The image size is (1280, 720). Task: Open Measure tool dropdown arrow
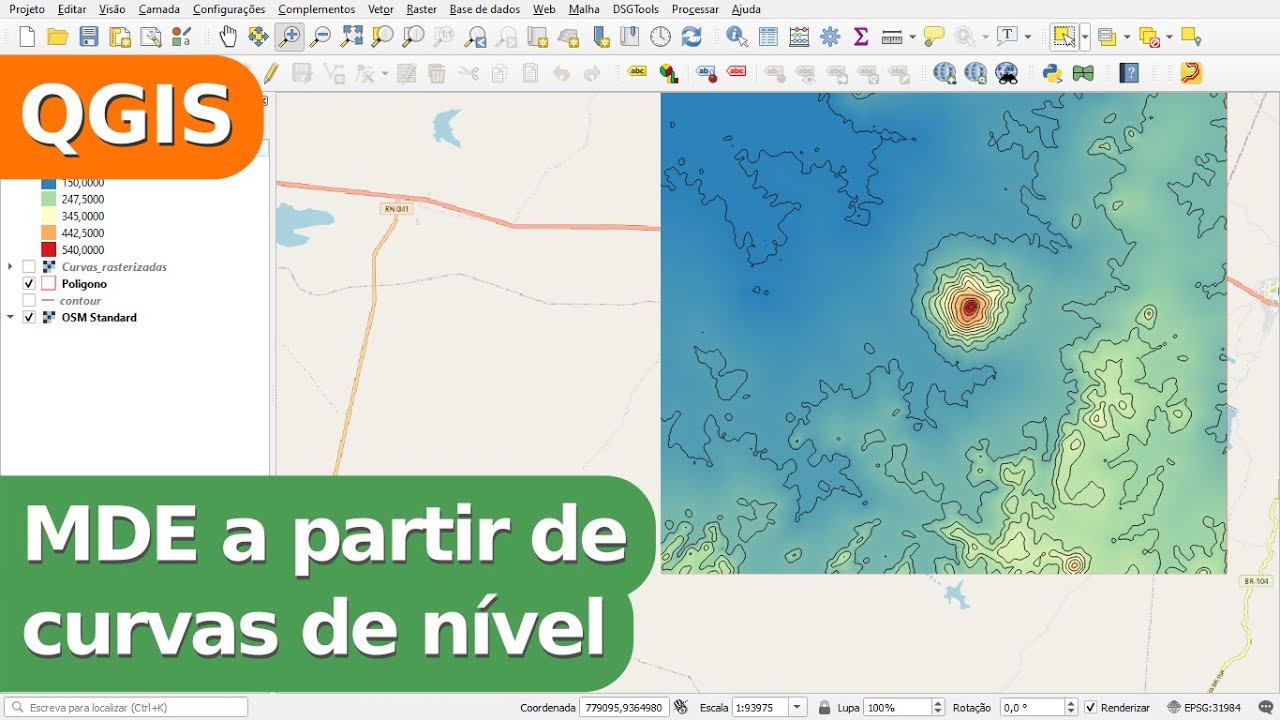[x=911, y=38]
